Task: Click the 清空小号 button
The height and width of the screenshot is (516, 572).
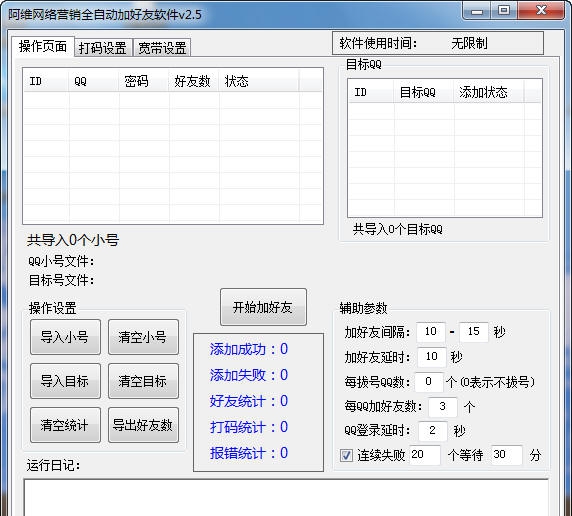Action: (x=143, y=337)
